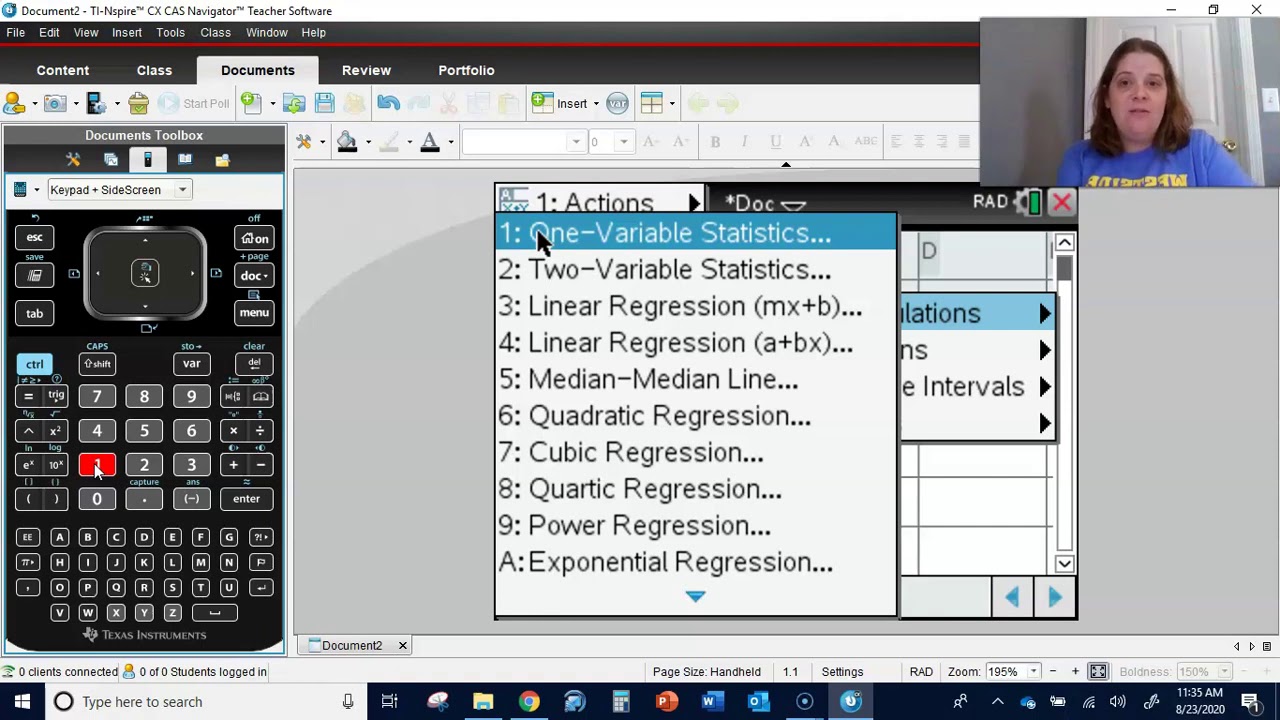Image resolution: width=1280 pixels, height=720 pixels.
Task: Expand the Insert button dropdown arrow
Action: [596, 103]
